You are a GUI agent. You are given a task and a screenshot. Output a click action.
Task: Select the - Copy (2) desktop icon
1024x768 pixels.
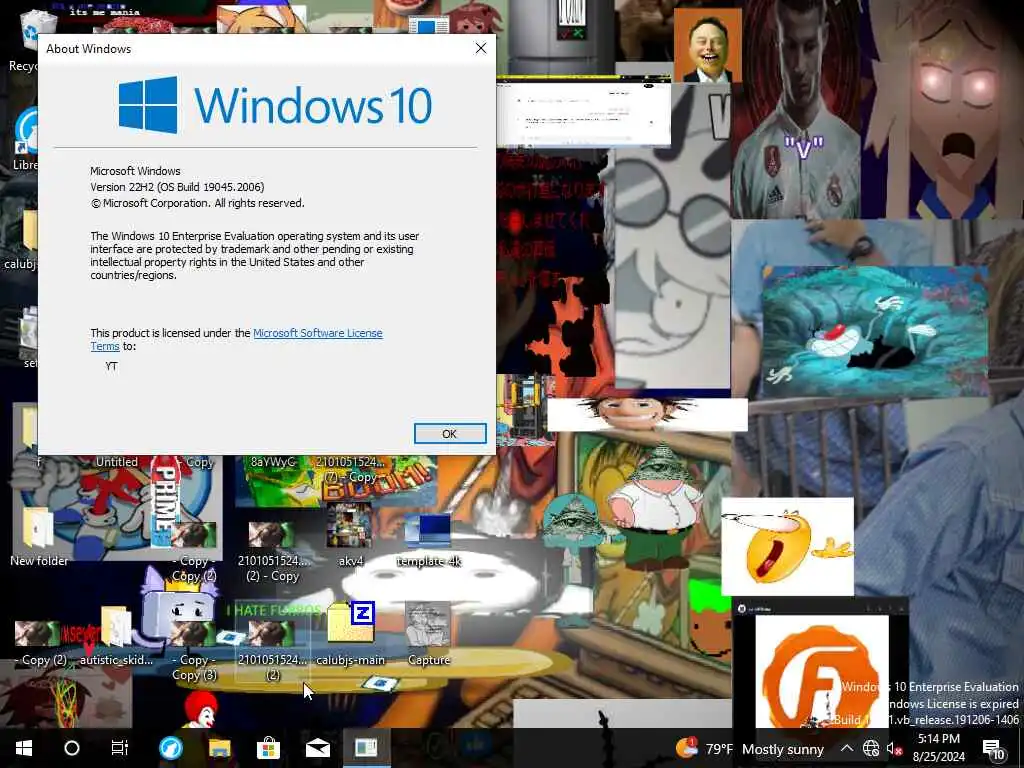[x=38, y=641]
